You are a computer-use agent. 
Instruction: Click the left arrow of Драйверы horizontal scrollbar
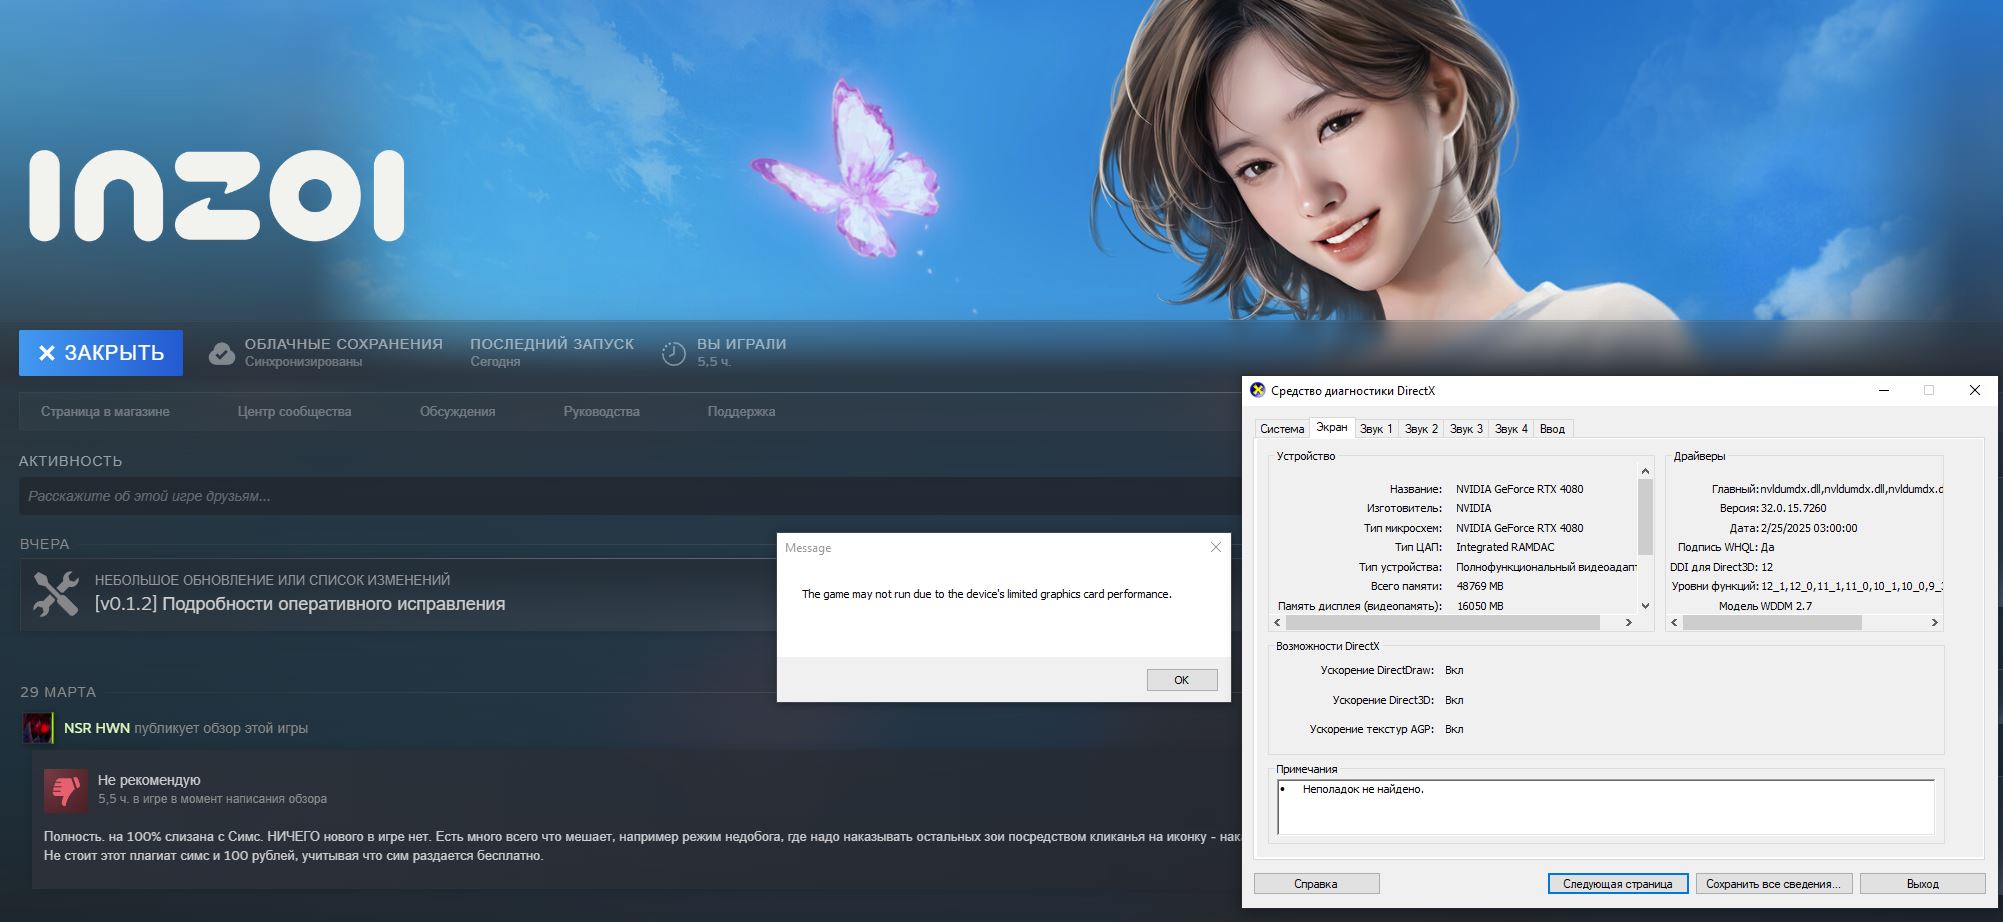tap(1675, 622)
